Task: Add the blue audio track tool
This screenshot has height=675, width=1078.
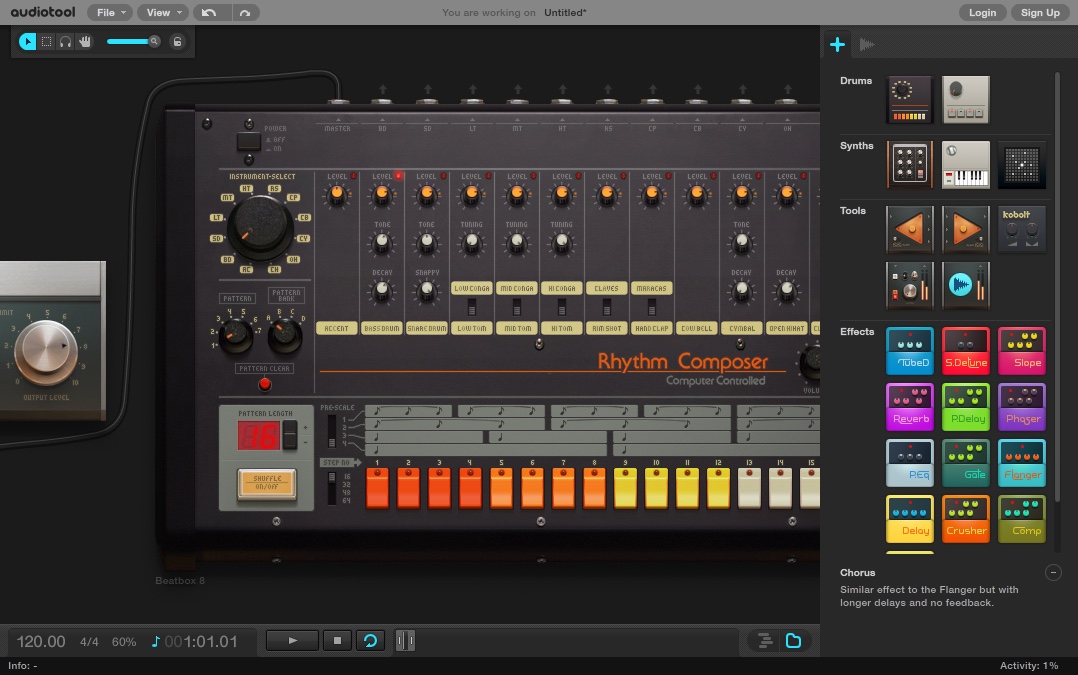Action: [965, 285]
